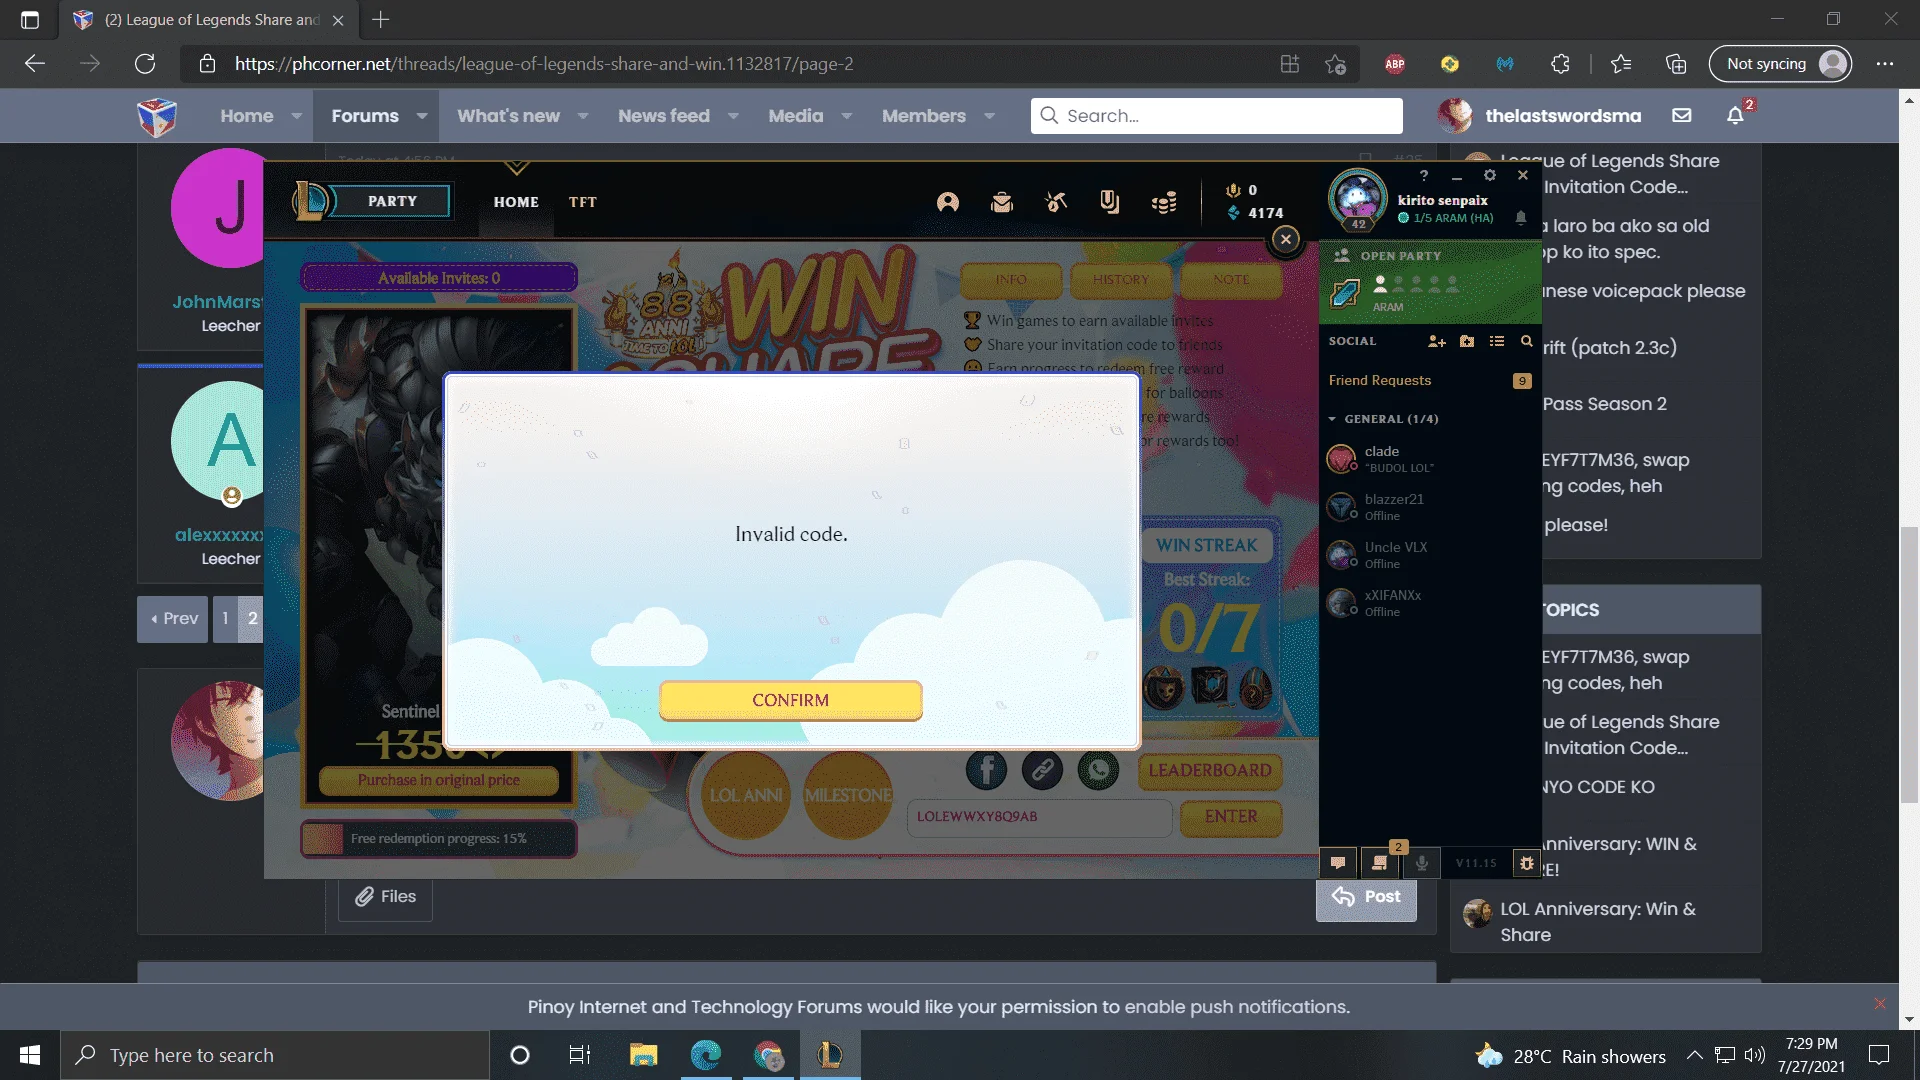
Task: Click the kirito senpaix profile avatar
Action: 1357,199
